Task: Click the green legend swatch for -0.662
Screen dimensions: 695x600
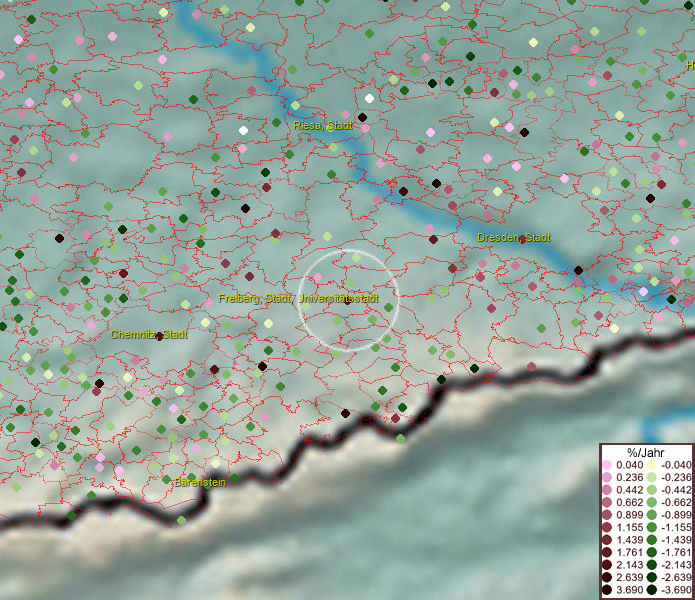Action: [x=652, y=503]
